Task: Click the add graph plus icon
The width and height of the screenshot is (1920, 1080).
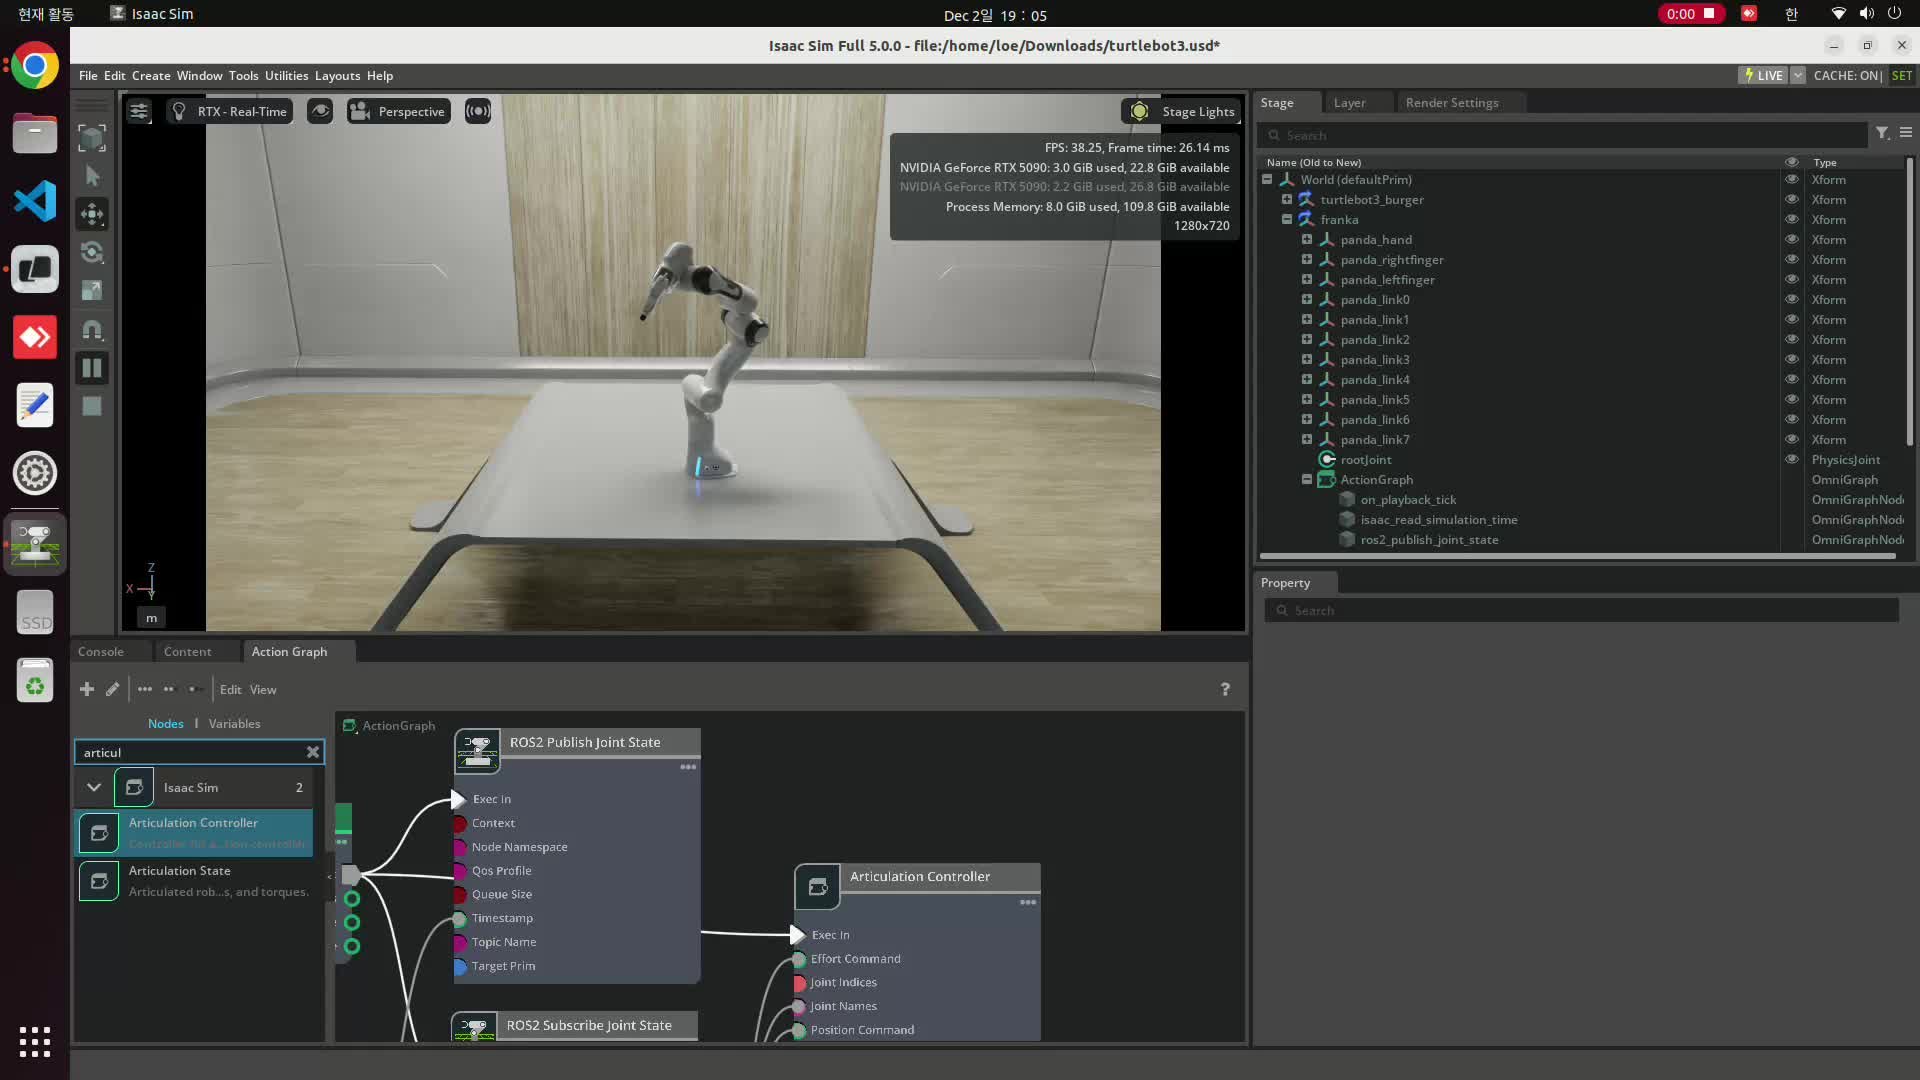Action: [x=87, y=689]
